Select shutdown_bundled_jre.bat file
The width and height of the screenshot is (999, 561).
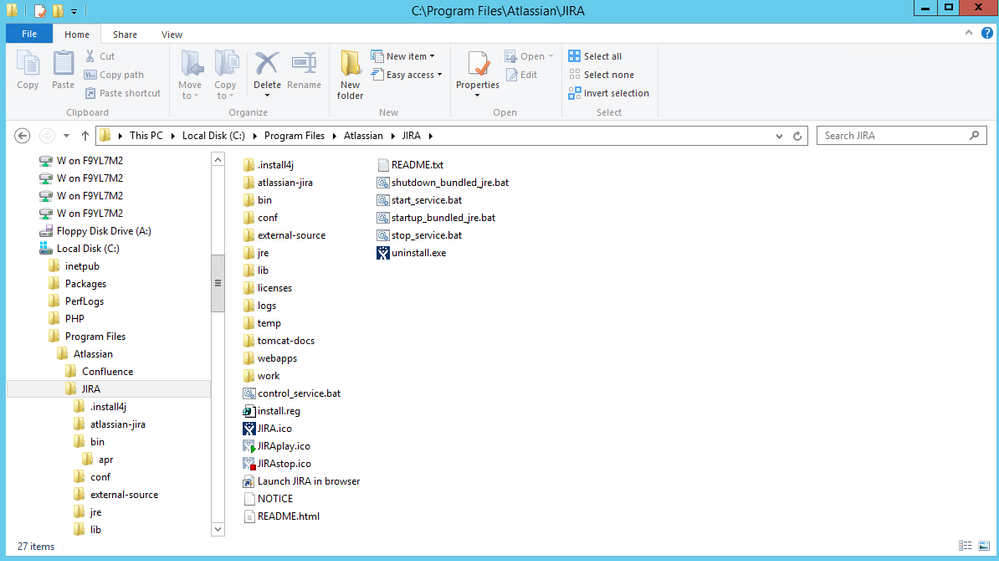coord(443,183)
